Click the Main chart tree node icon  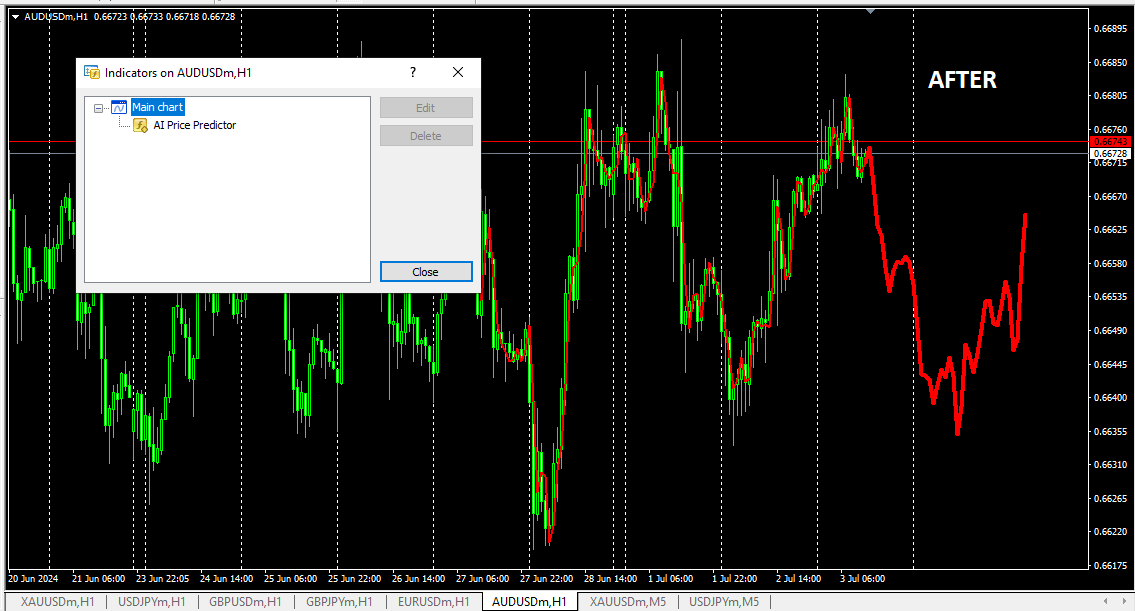coord(119,107)
